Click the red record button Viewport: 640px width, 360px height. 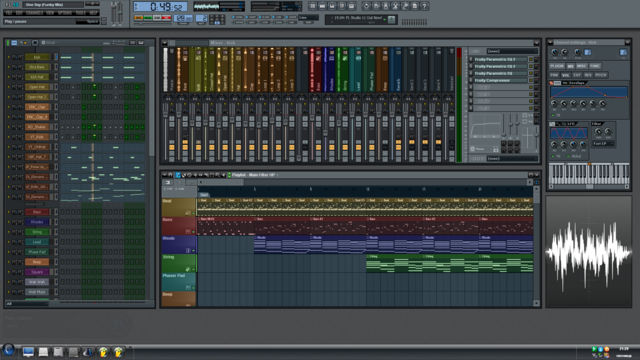pyautogui.click(x=166, y=18)
